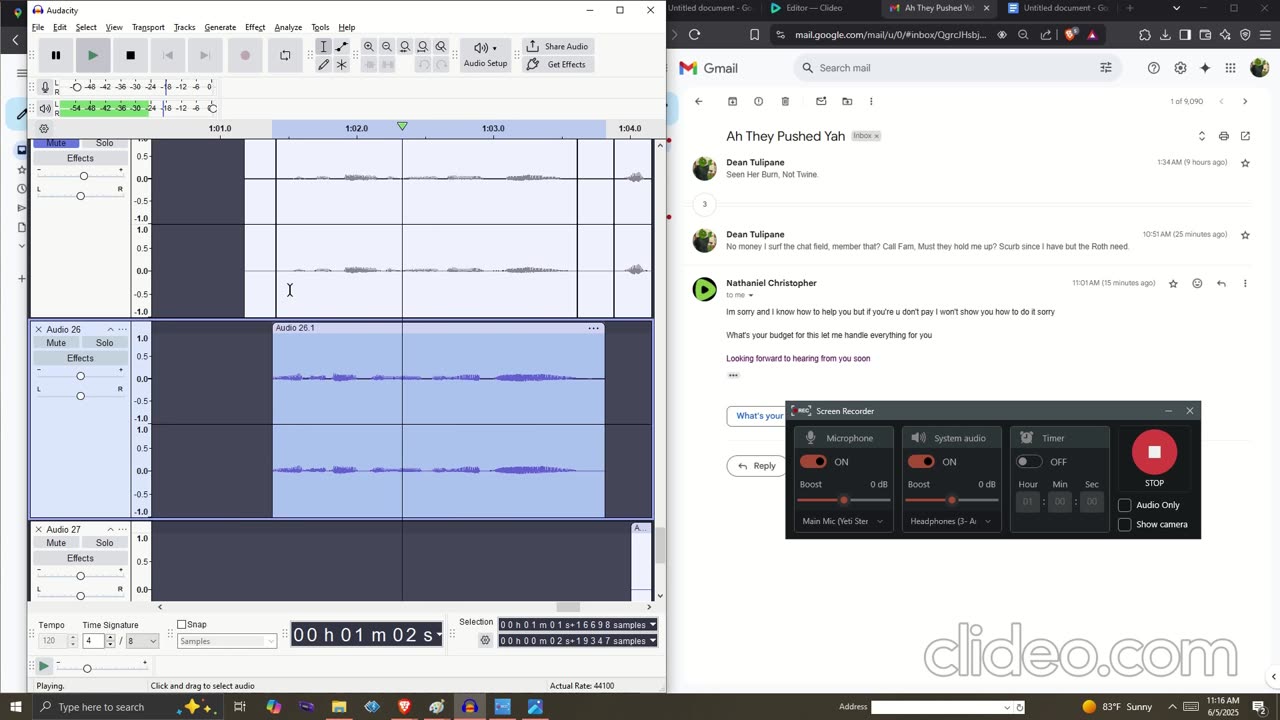Click Gmail Archive icon
Viewport: 1280px width, 720px height.
pyautogui.click(x=732, y=101)
